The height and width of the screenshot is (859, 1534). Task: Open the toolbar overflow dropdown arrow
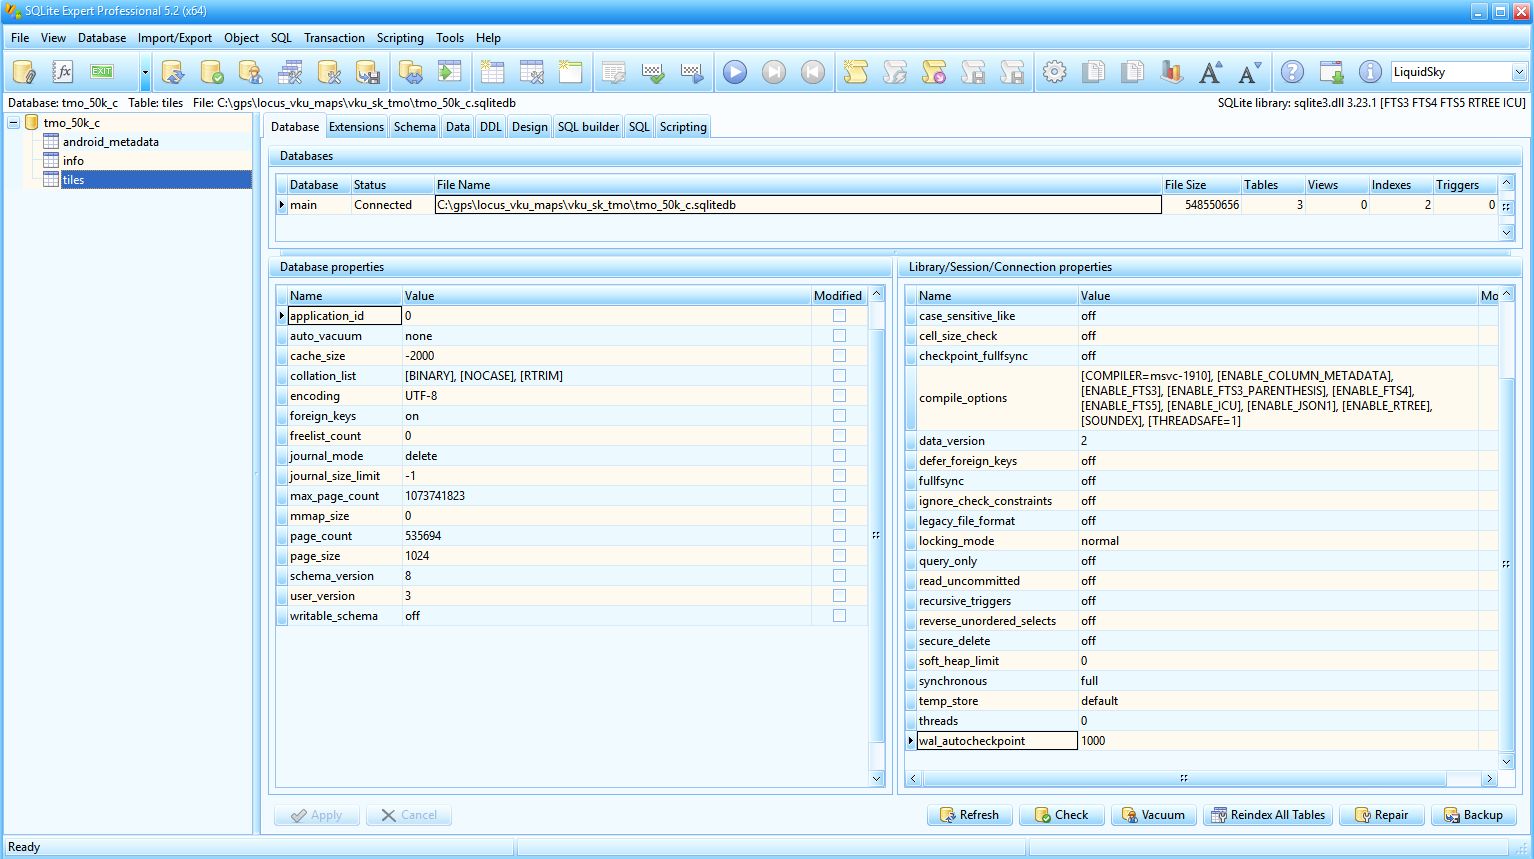pos(145,72)
